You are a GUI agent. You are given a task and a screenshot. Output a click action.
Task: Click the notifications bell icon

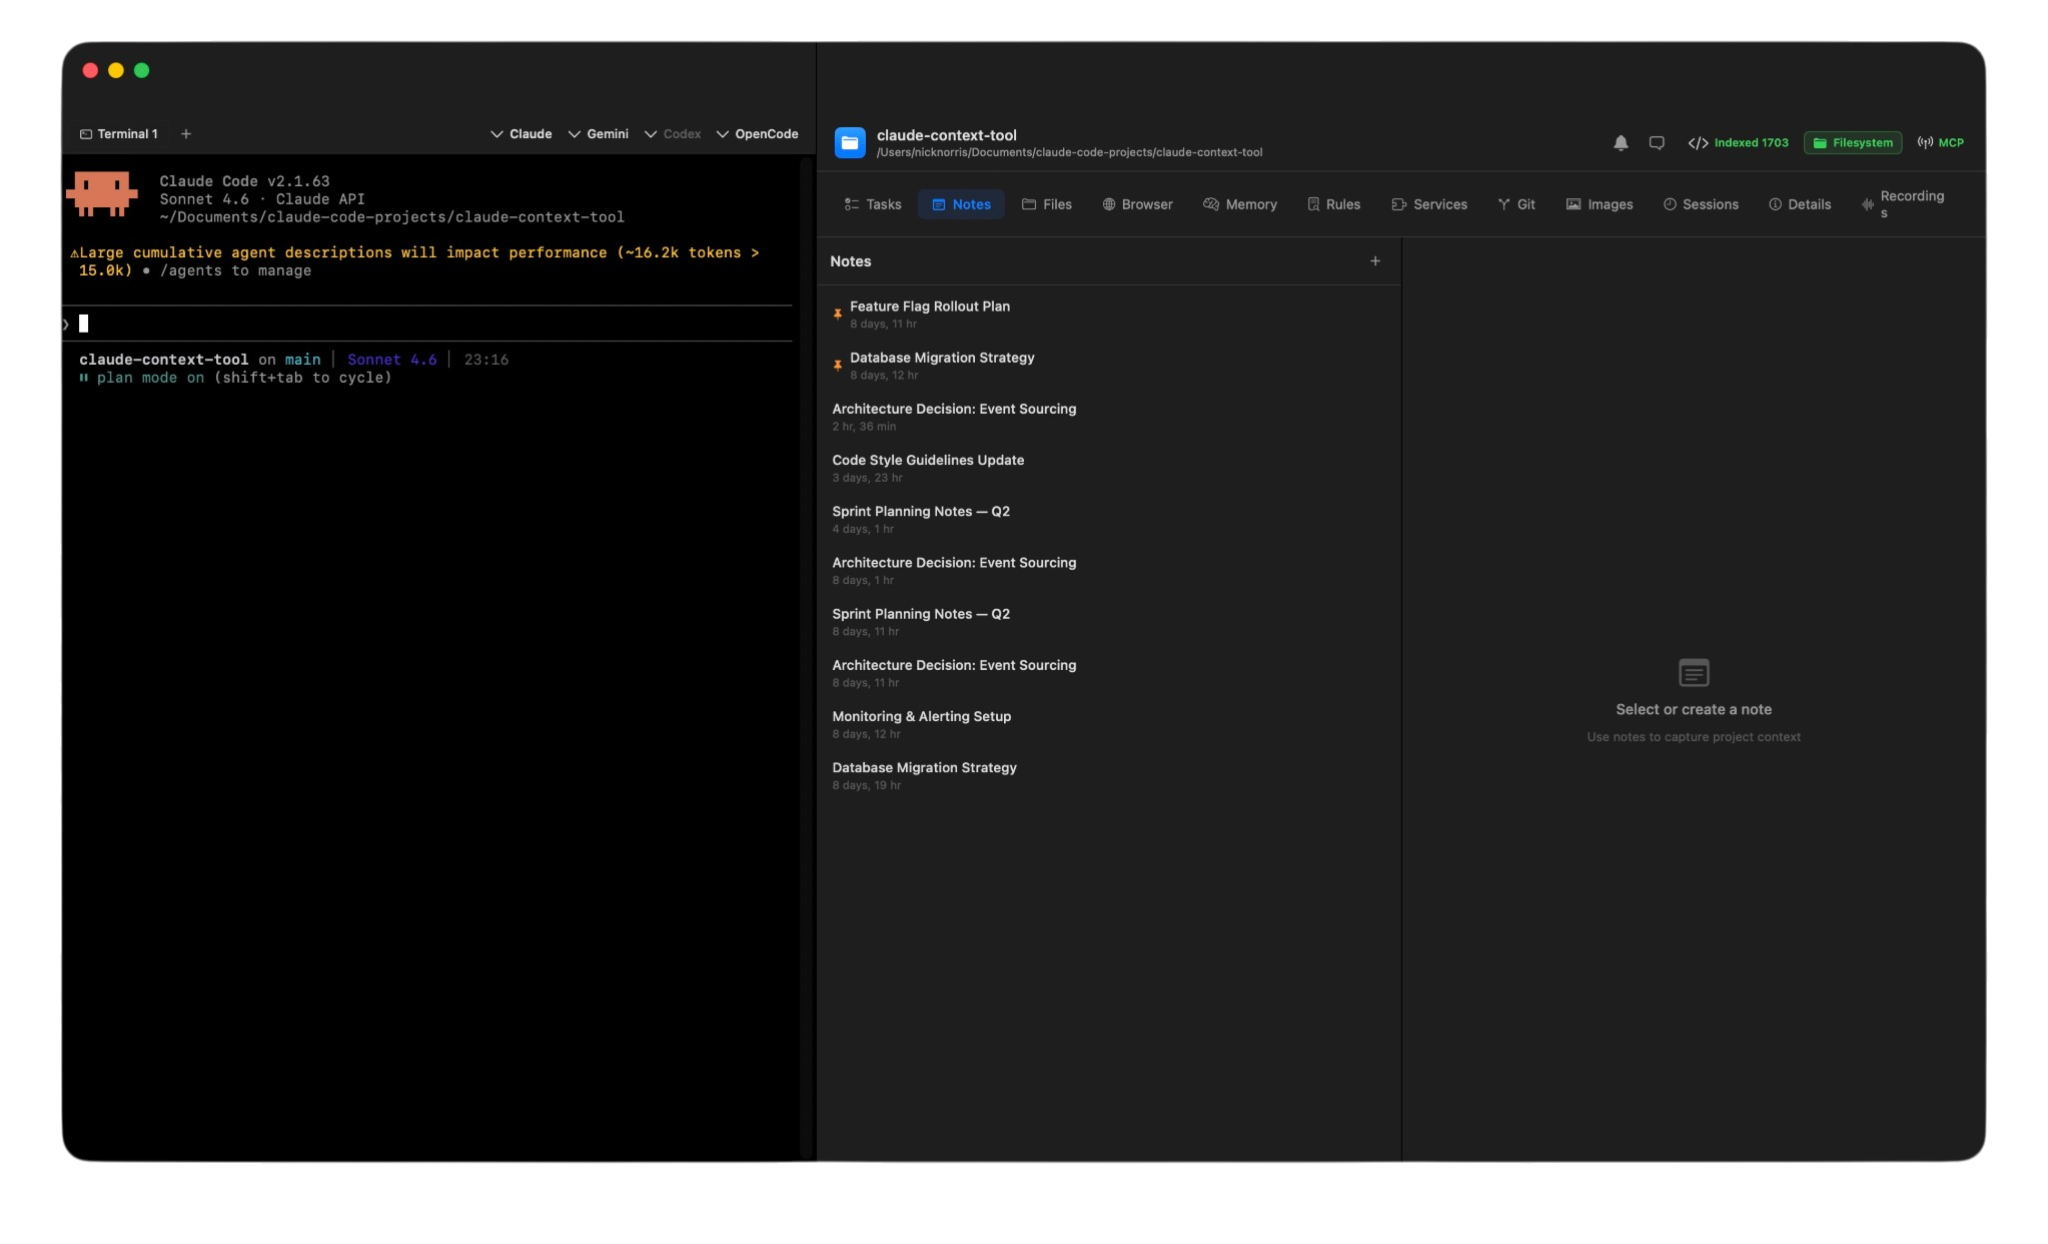click(x=1619, y=143)
